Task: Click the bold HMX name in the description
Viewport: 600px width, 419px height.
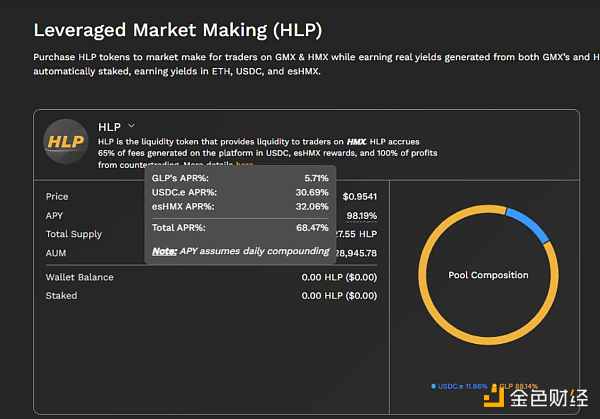Action: 356,142
